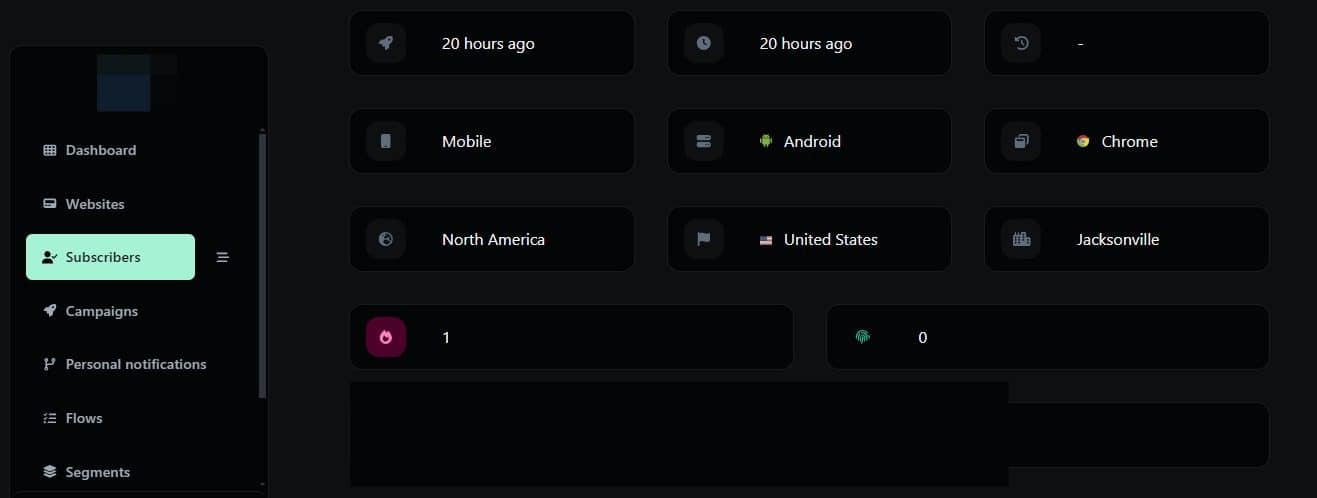Click the pink fire icon
1317x498 pixels.
tap(386, 337)
